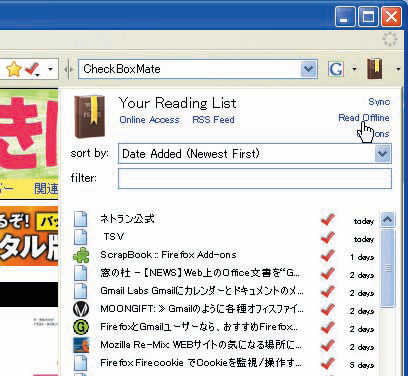Close the browser window
Image resolution: width=408 pixels, height=376 pixels.
[x=391, y=16]
